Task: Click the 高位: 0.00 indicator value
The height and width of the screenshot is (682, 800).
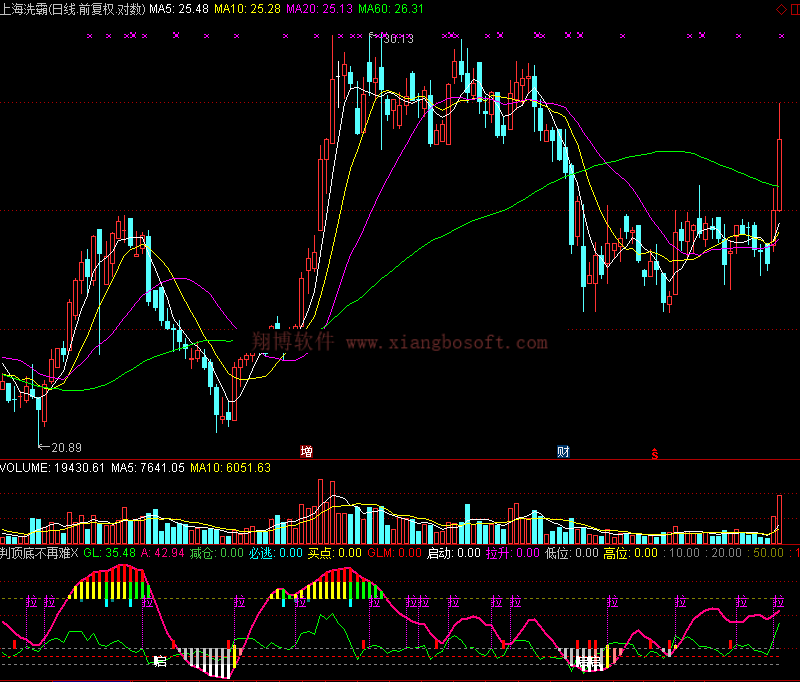Action: [x=631, y=553]
